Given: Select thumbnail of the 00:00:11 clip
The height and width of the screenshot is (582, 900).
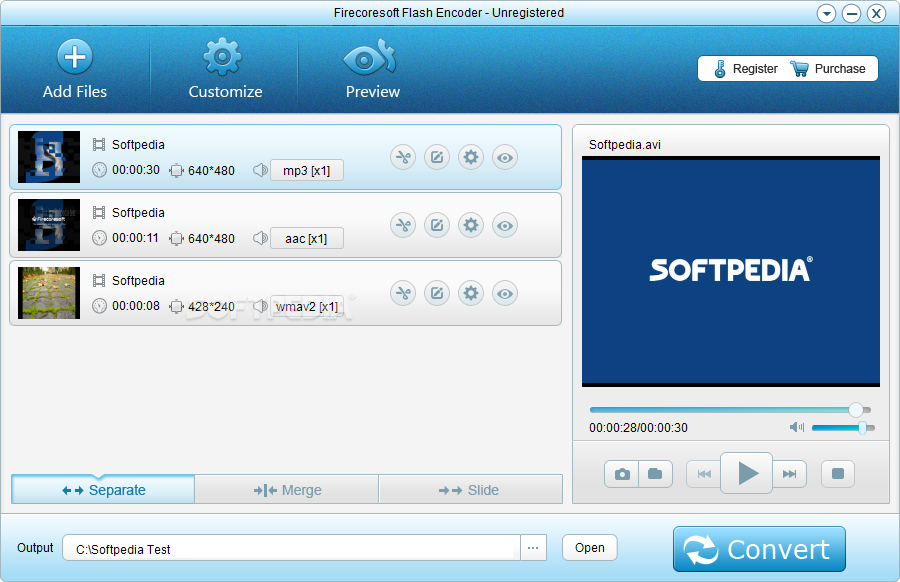Looking at the screenshot, I should (x=49, y=225).
